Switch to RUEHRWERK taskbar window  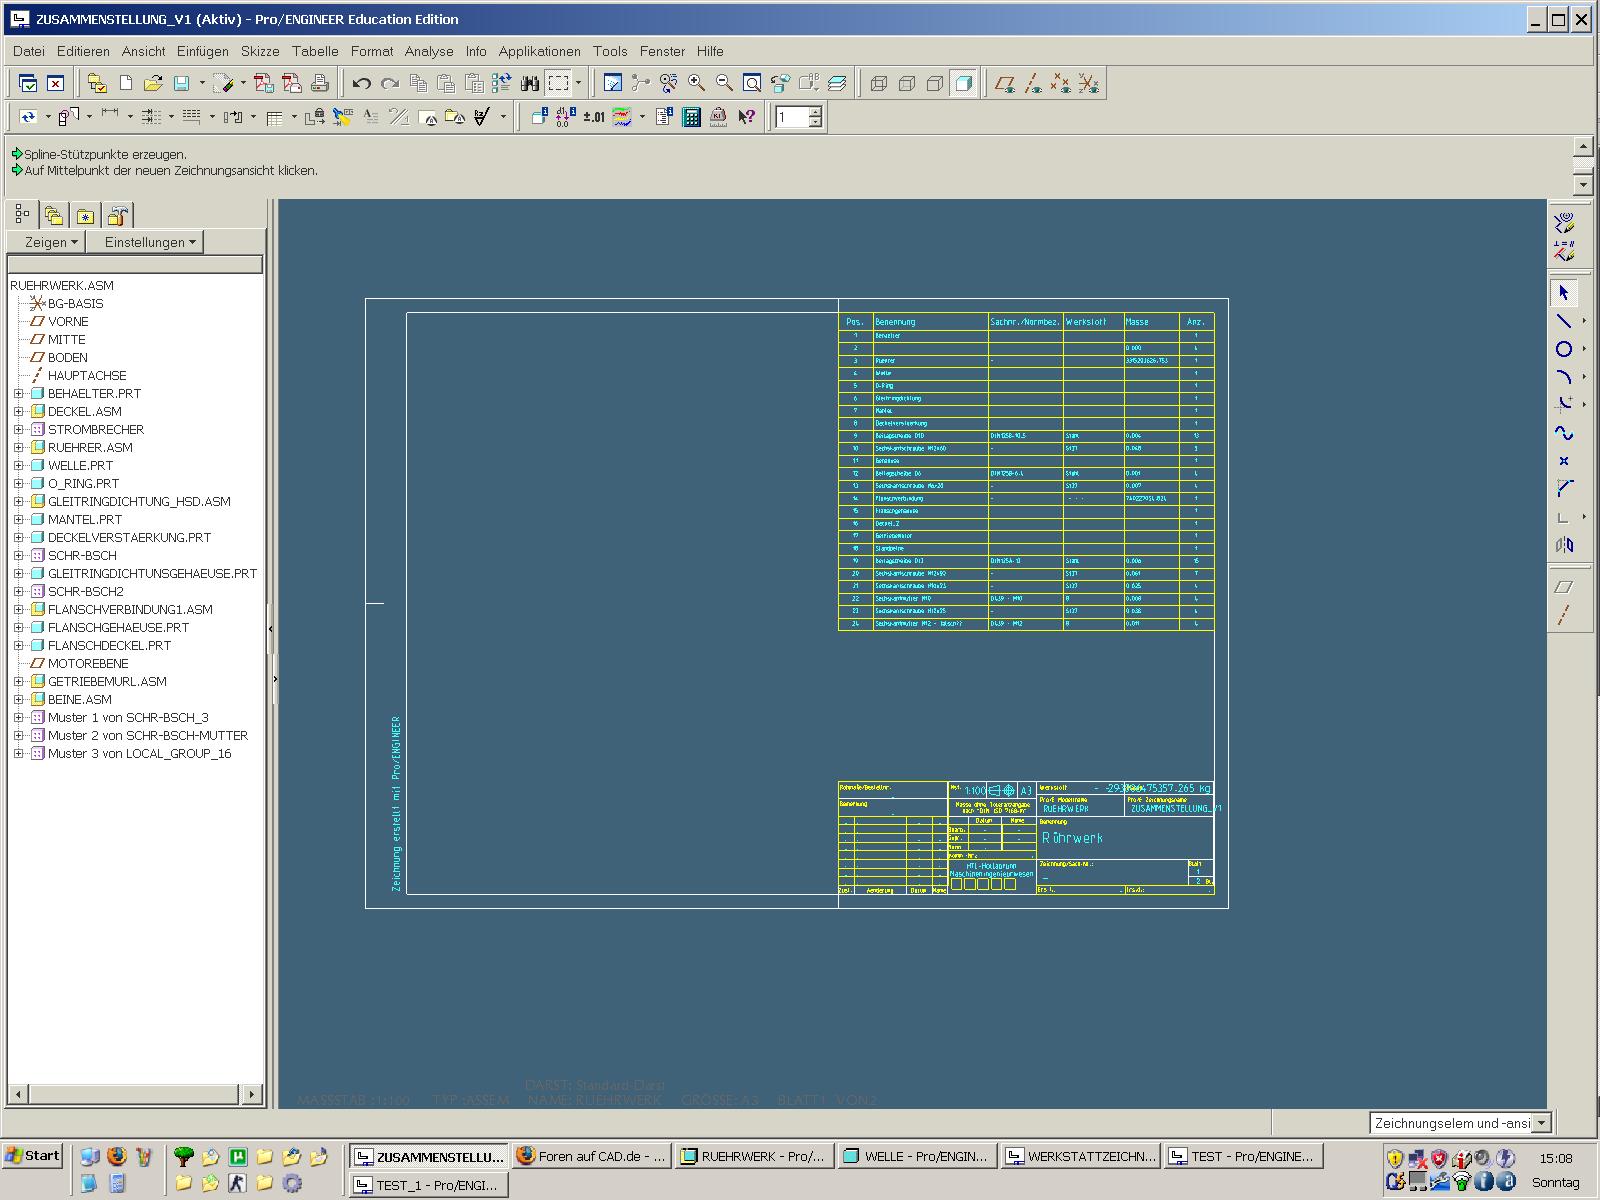point(755,1156)
